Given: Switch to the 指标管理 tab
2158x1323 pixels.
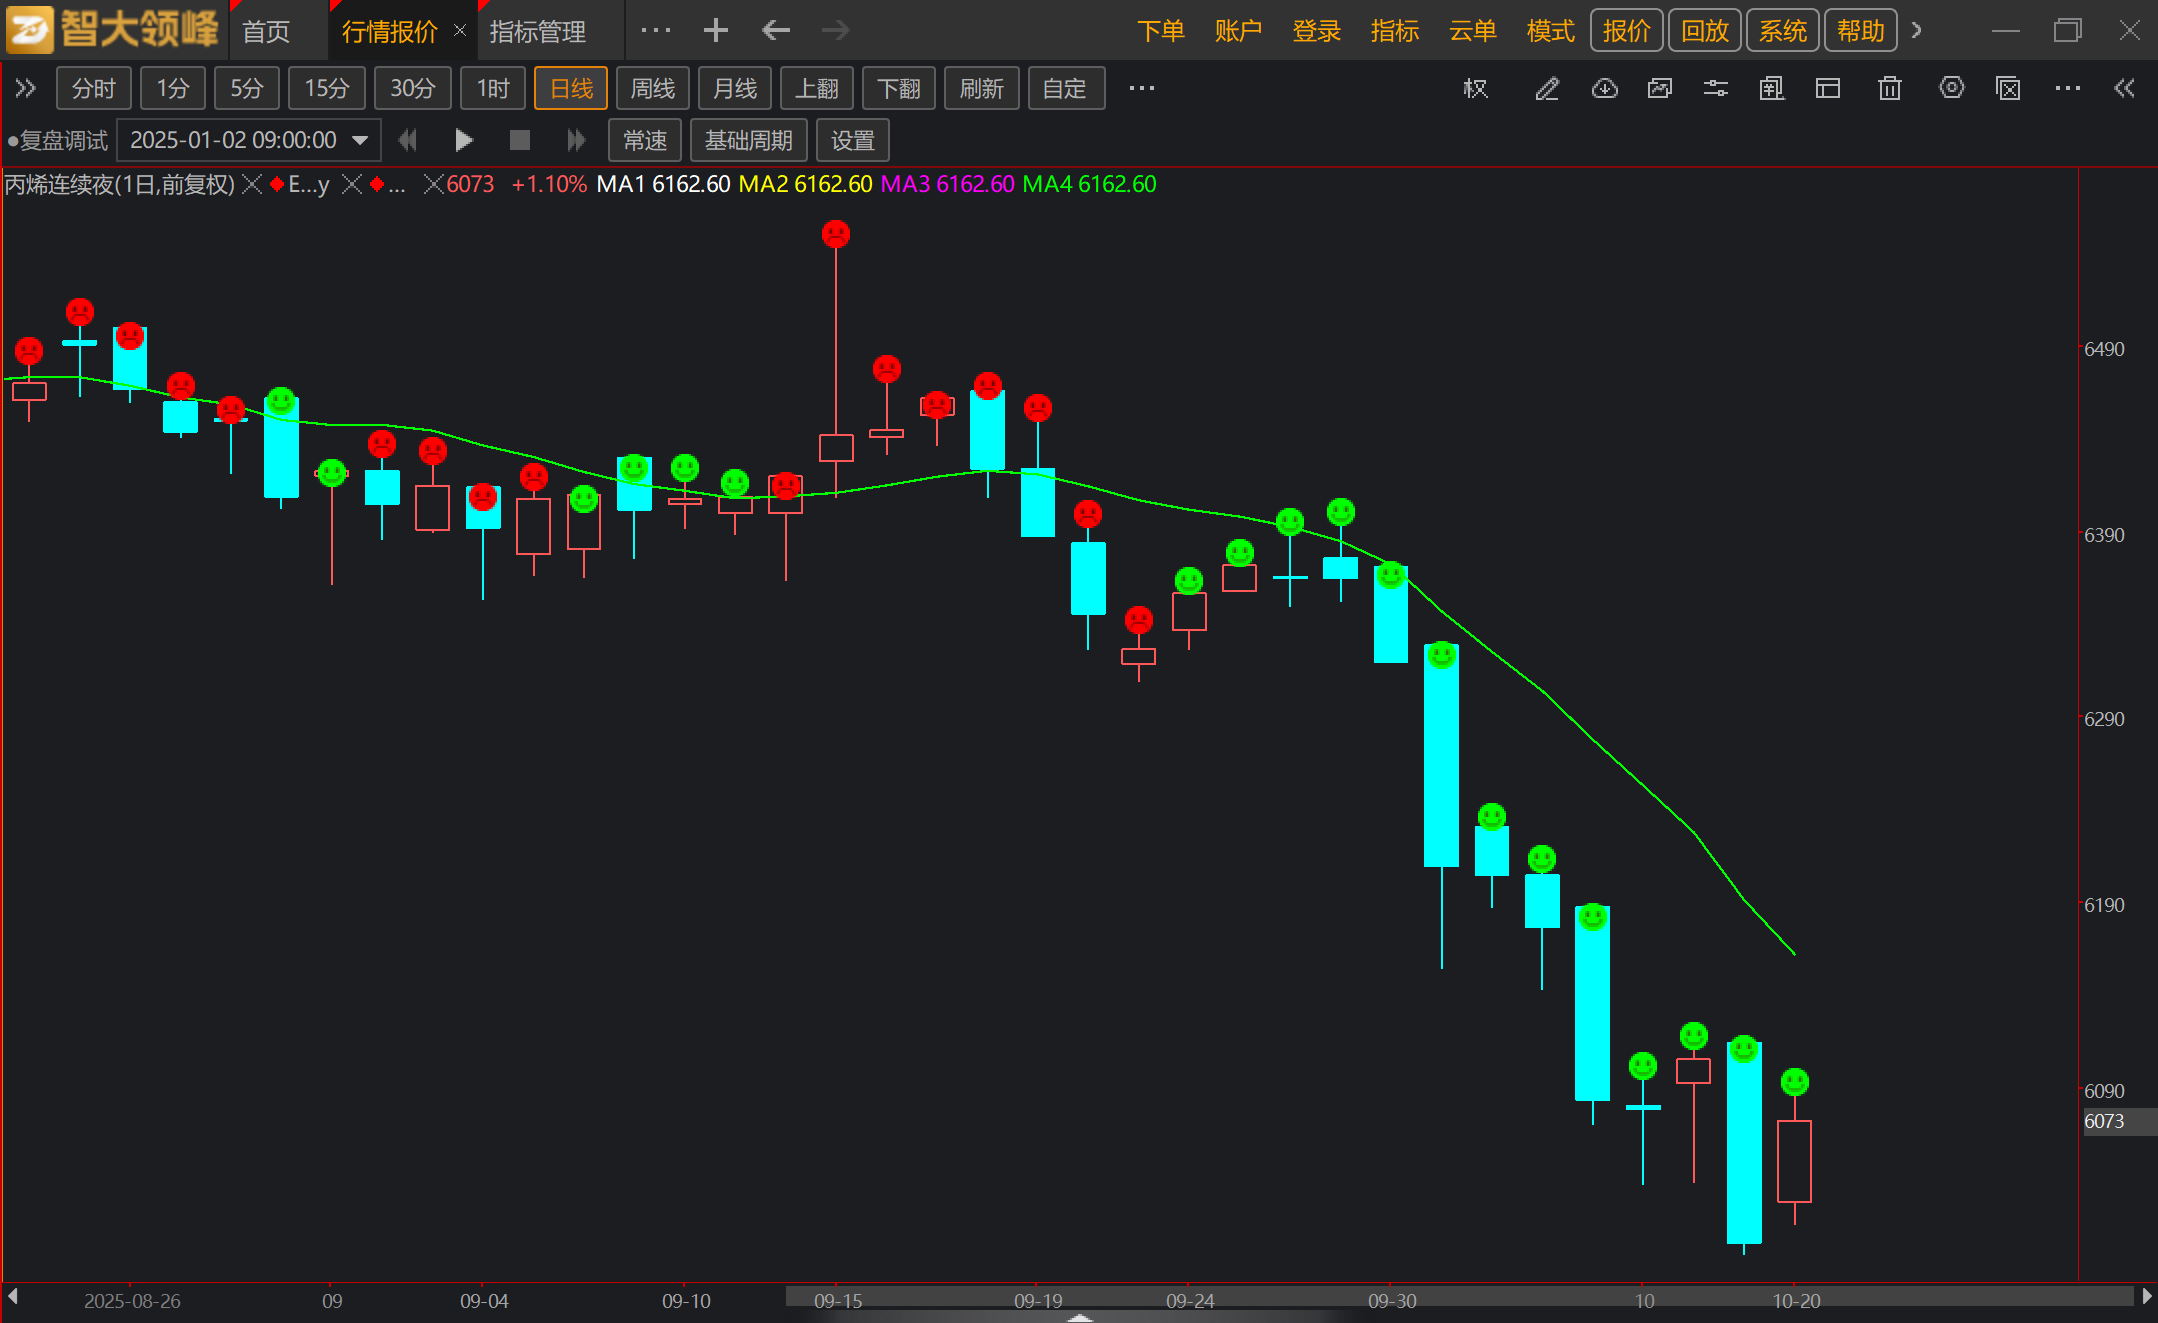Looking at the screenshot, I should (x=538, y=32).
